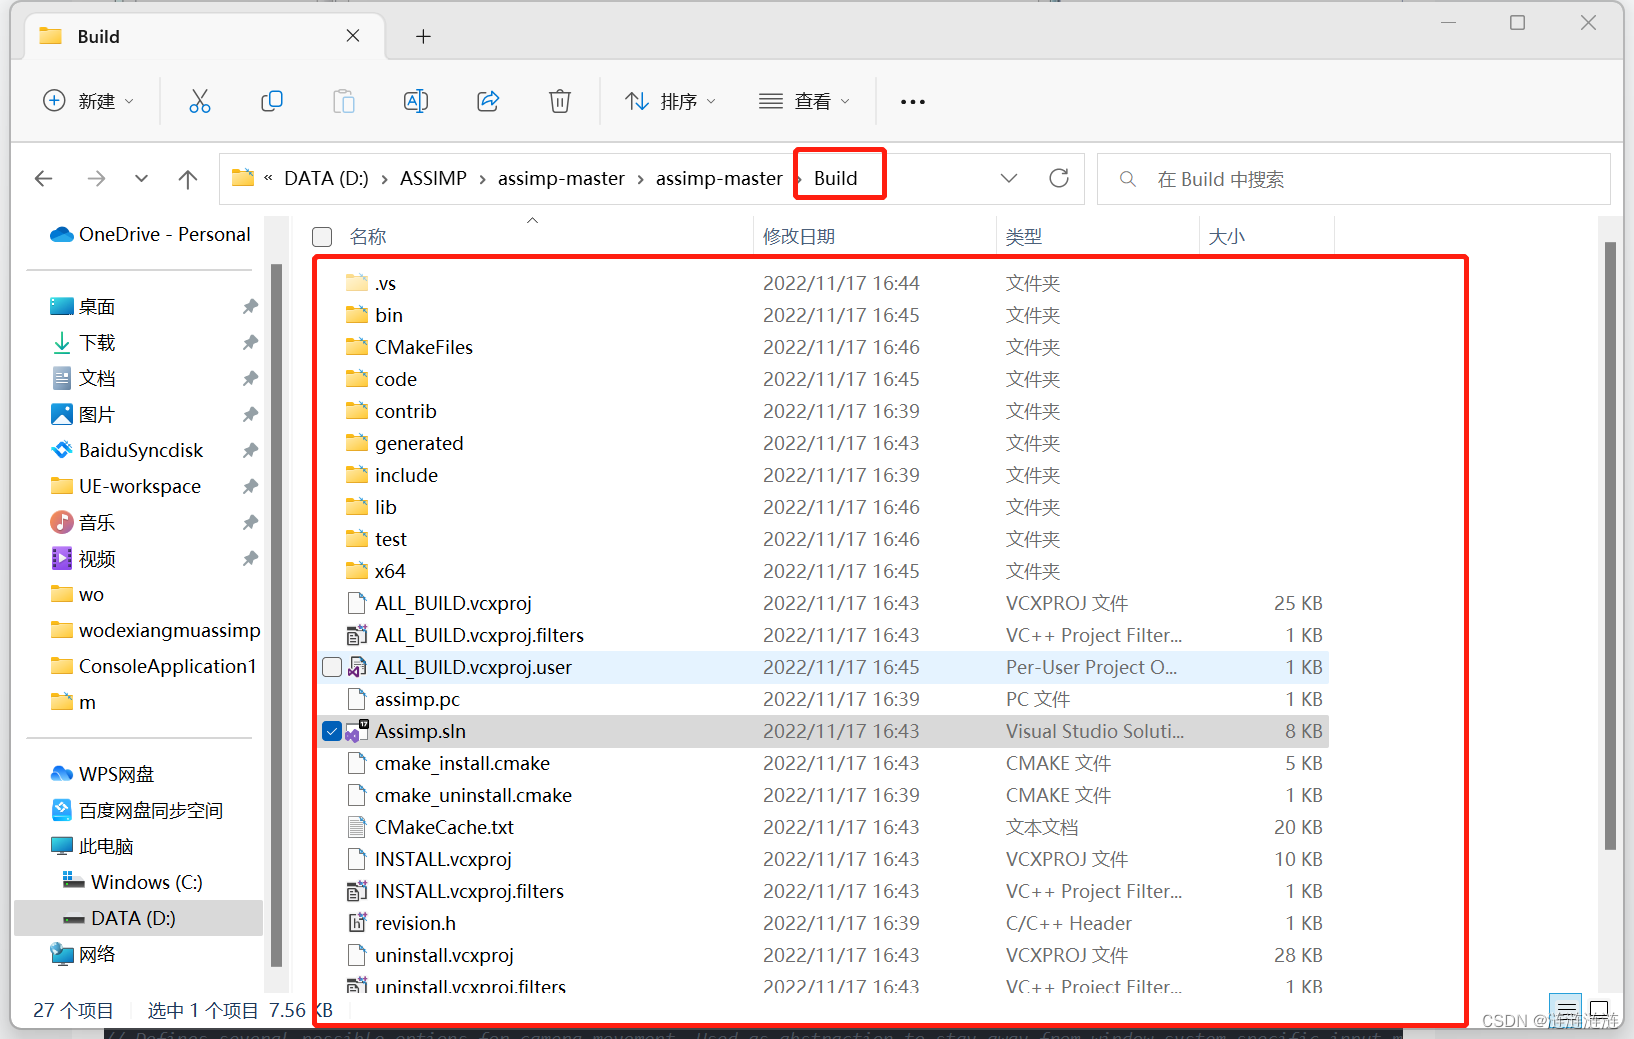Click the pin icon beside UE-workspace
The height and width of the screenshot is (1039, 1634).
point(250,486)
